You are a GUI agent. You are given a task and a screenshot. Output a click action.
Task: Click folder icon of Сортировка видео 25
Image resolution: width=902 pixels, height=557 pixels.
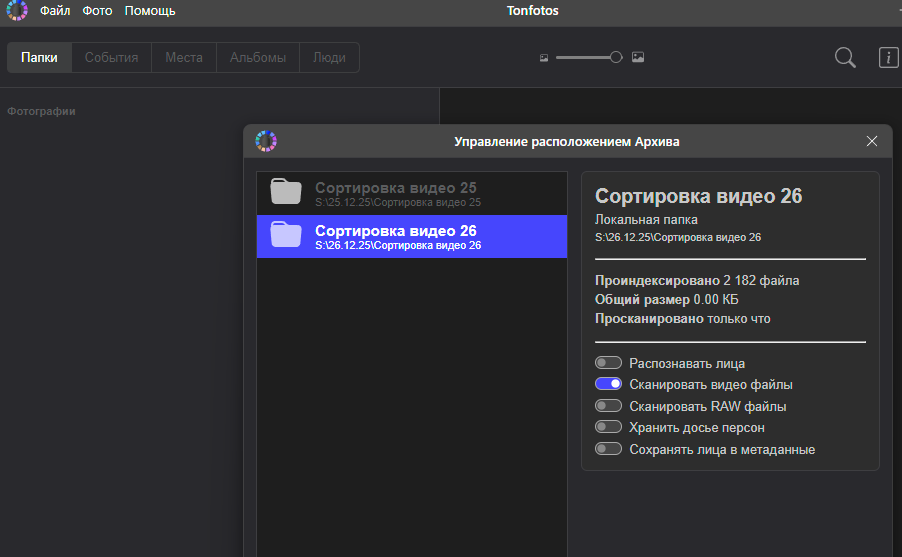[x=286, y=193]
